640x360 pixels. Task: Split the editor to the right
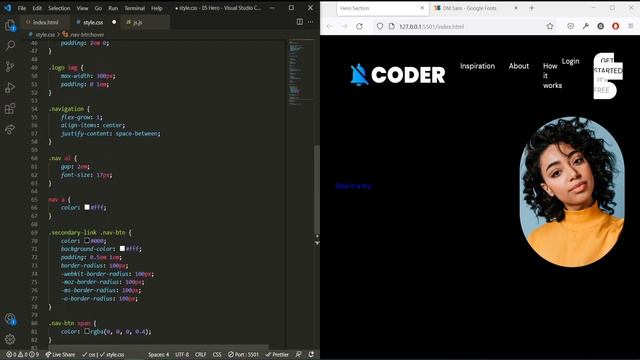pyautogui.click(x=300, y=22)
